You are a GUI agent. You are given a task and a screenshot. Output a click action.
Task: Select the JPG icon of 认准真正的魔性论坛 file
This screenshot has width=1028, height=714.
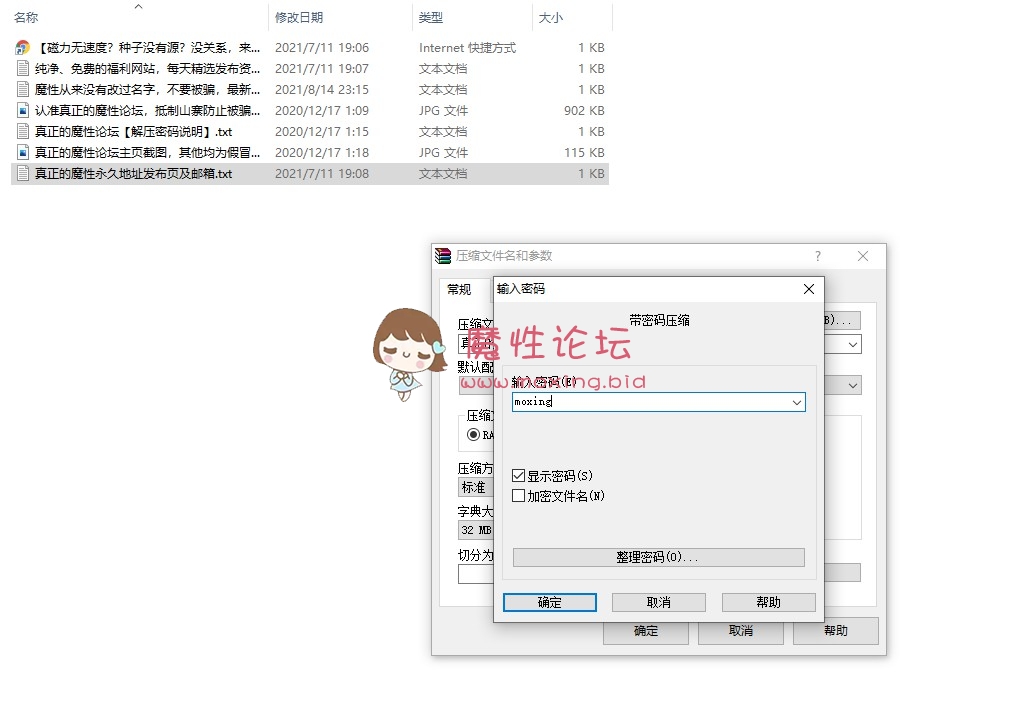(21, 110)
